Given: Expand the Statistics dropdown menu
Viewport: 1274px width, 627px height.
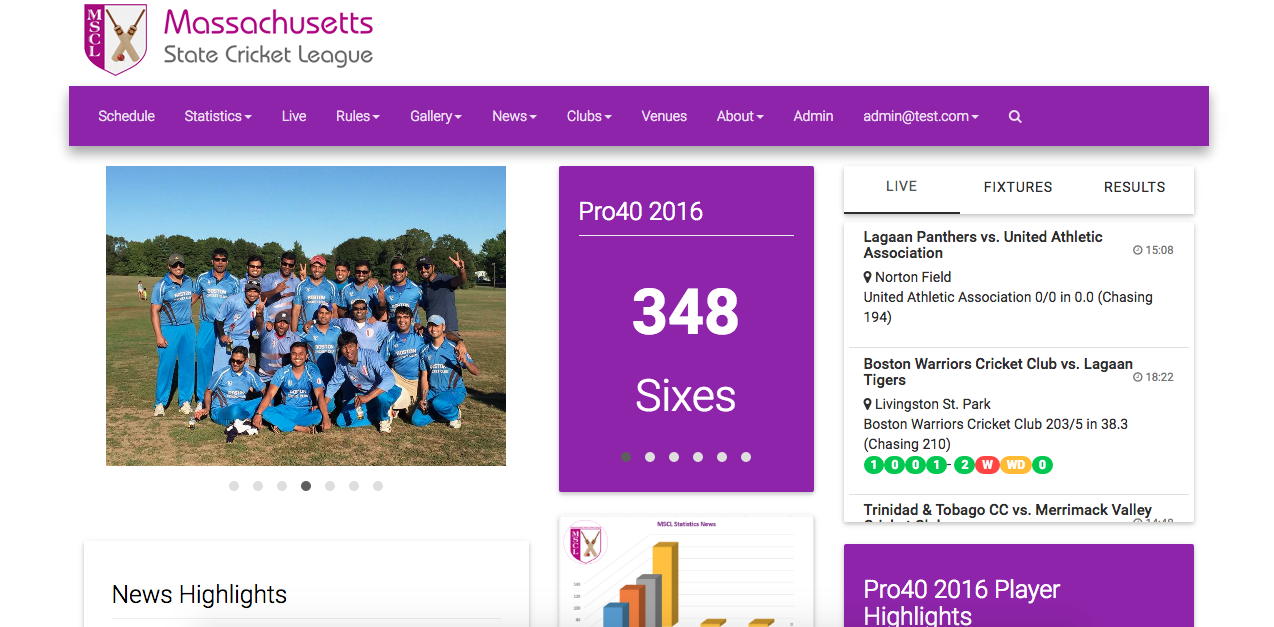Looking at the screenshot, I should (x=217, y=117).
